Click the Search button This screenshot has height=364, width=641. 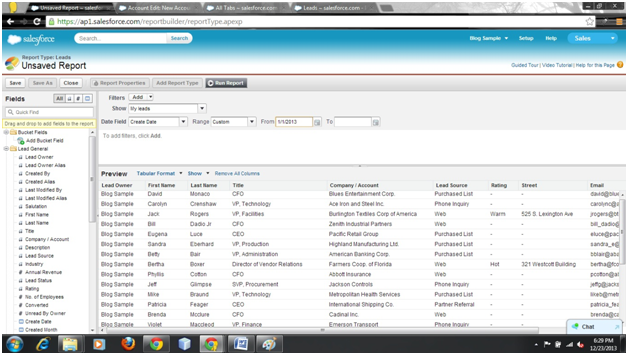pyautogui.click(x=179, y=38)
